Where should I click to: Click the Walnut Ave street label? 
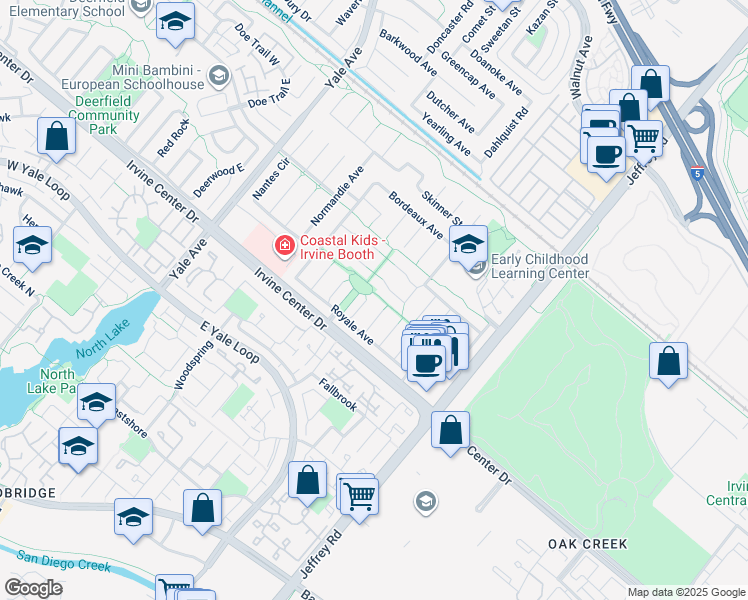(581, 68)
